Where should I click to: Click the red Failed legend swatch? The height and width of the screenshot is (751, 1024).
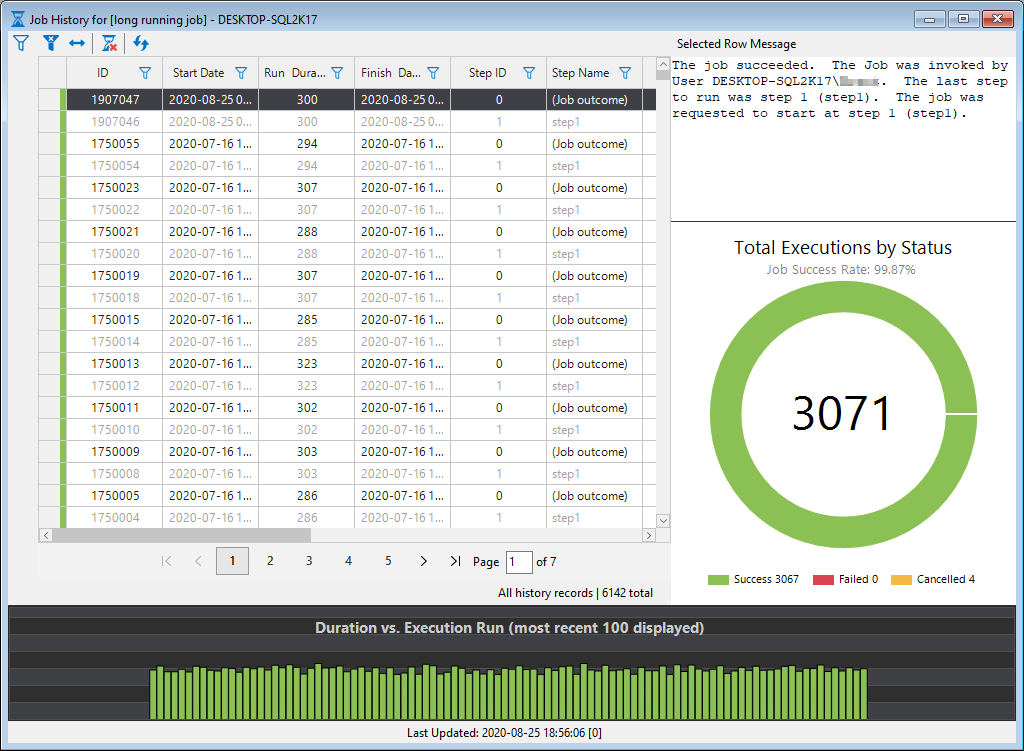[x=824, y=580]
